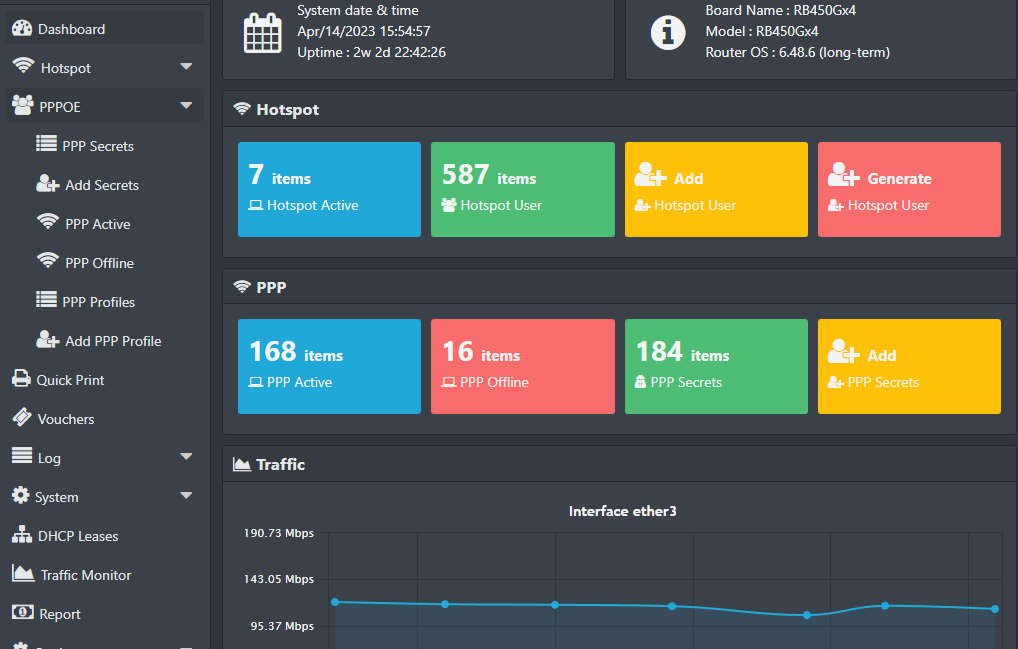This screenshot has width=1018, height=649.
Task: Expand the System menu arrow
Action: [186, 495]
